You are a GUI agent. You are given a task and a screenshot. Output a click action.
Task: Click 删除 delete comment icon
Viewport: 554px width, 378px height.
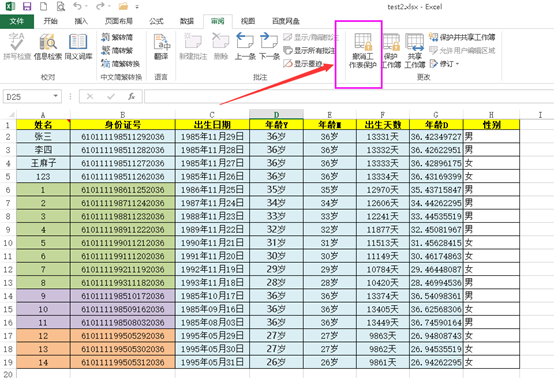220,46
